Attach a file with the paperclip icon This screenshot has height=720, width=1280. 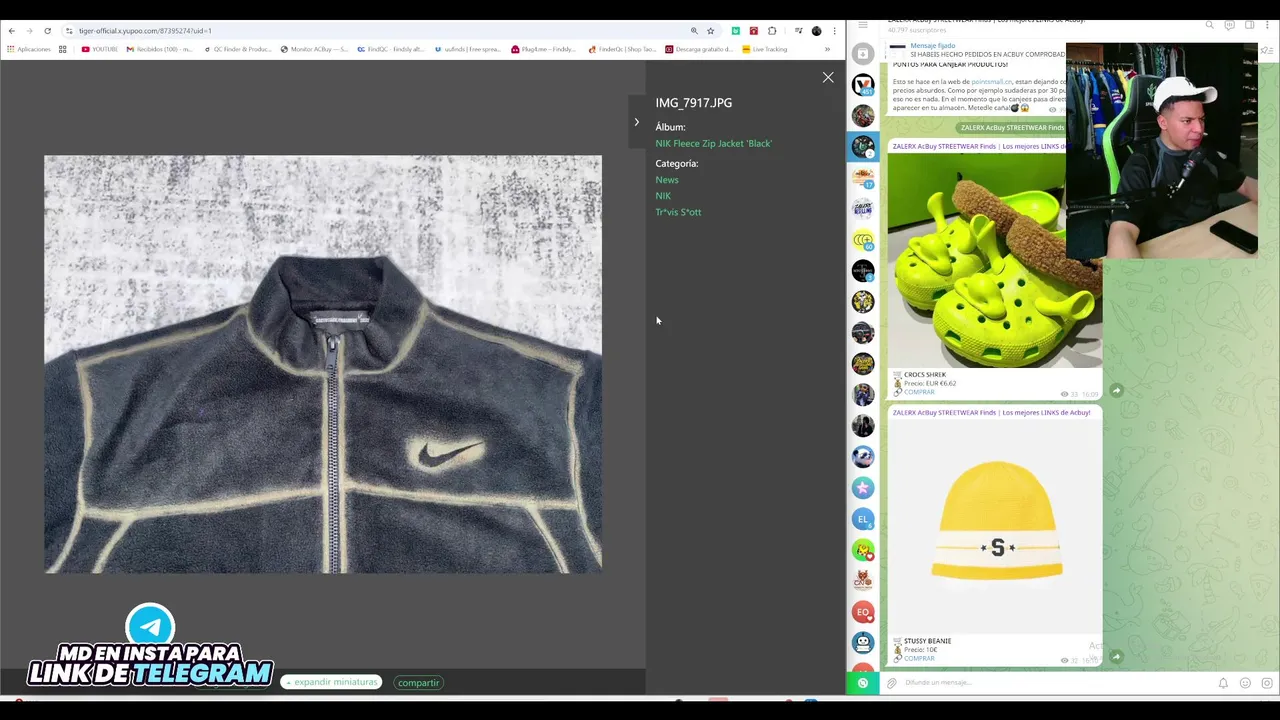[x=892, y=683]
